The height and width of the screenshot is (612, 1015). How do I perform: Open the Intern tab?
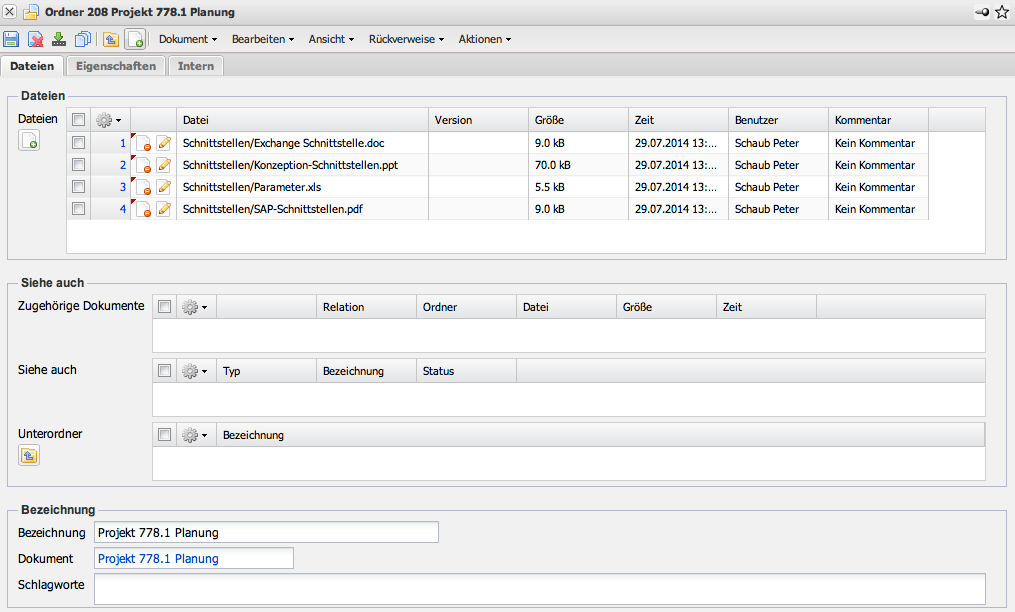click(x=195, y=66)
